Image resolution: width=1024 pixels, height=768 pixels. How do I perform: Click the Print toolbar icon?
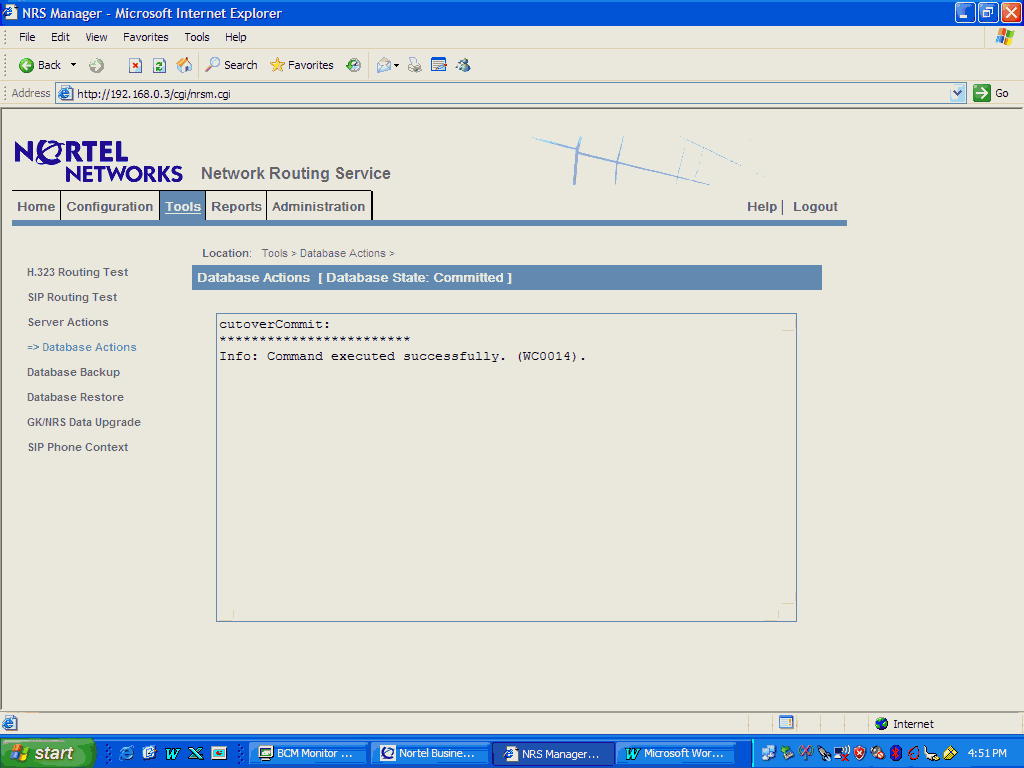tap(415, 65)
